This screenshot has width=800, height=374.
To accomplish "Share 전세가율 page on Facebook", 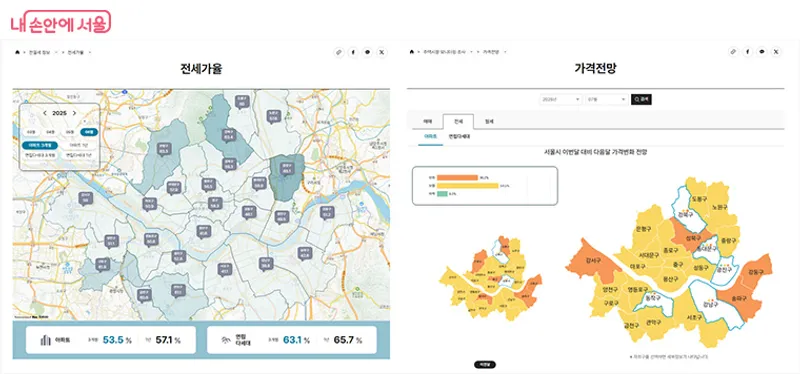I will pos(353,52).
